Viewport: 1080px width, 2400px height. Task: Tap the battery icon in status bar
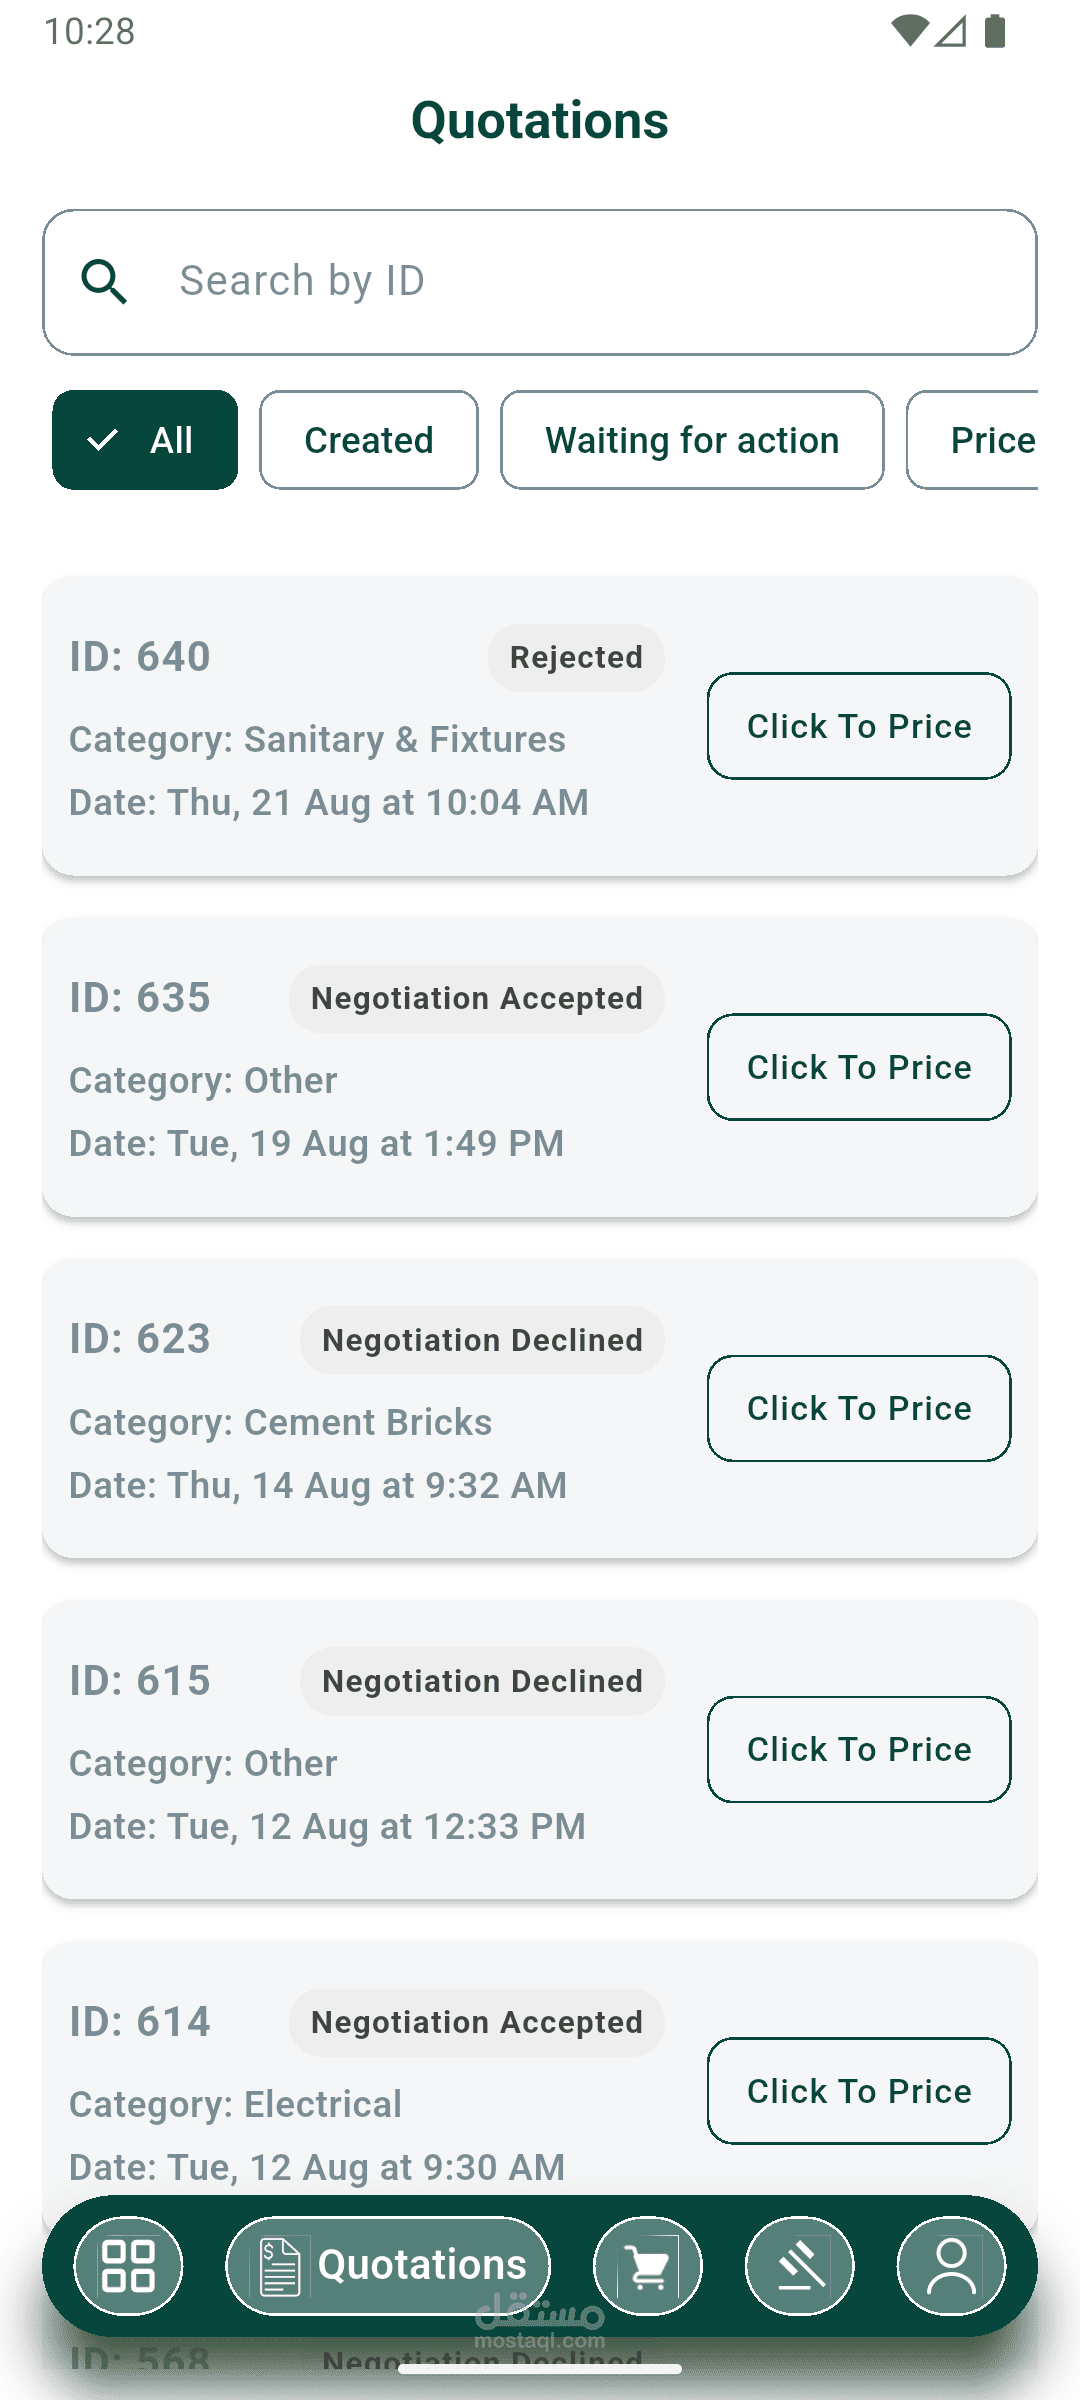[994, 31]
